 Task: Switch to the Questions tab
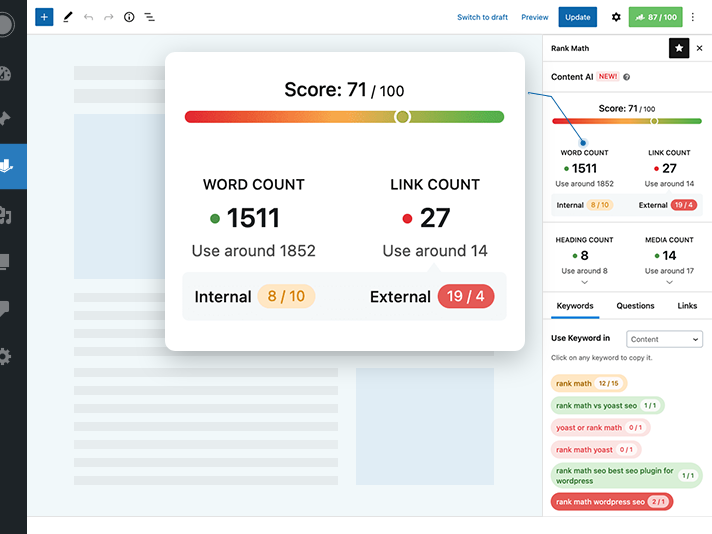coord(635,306)
